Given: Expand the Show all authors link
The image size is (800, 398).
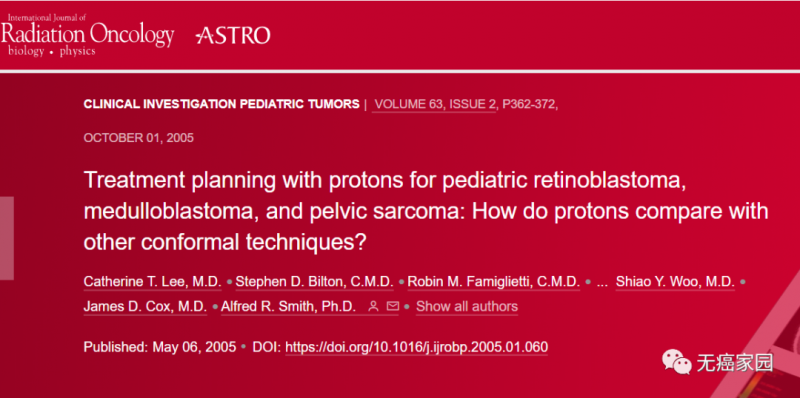Looking at the screenshot, I should [x=467, y=307].
